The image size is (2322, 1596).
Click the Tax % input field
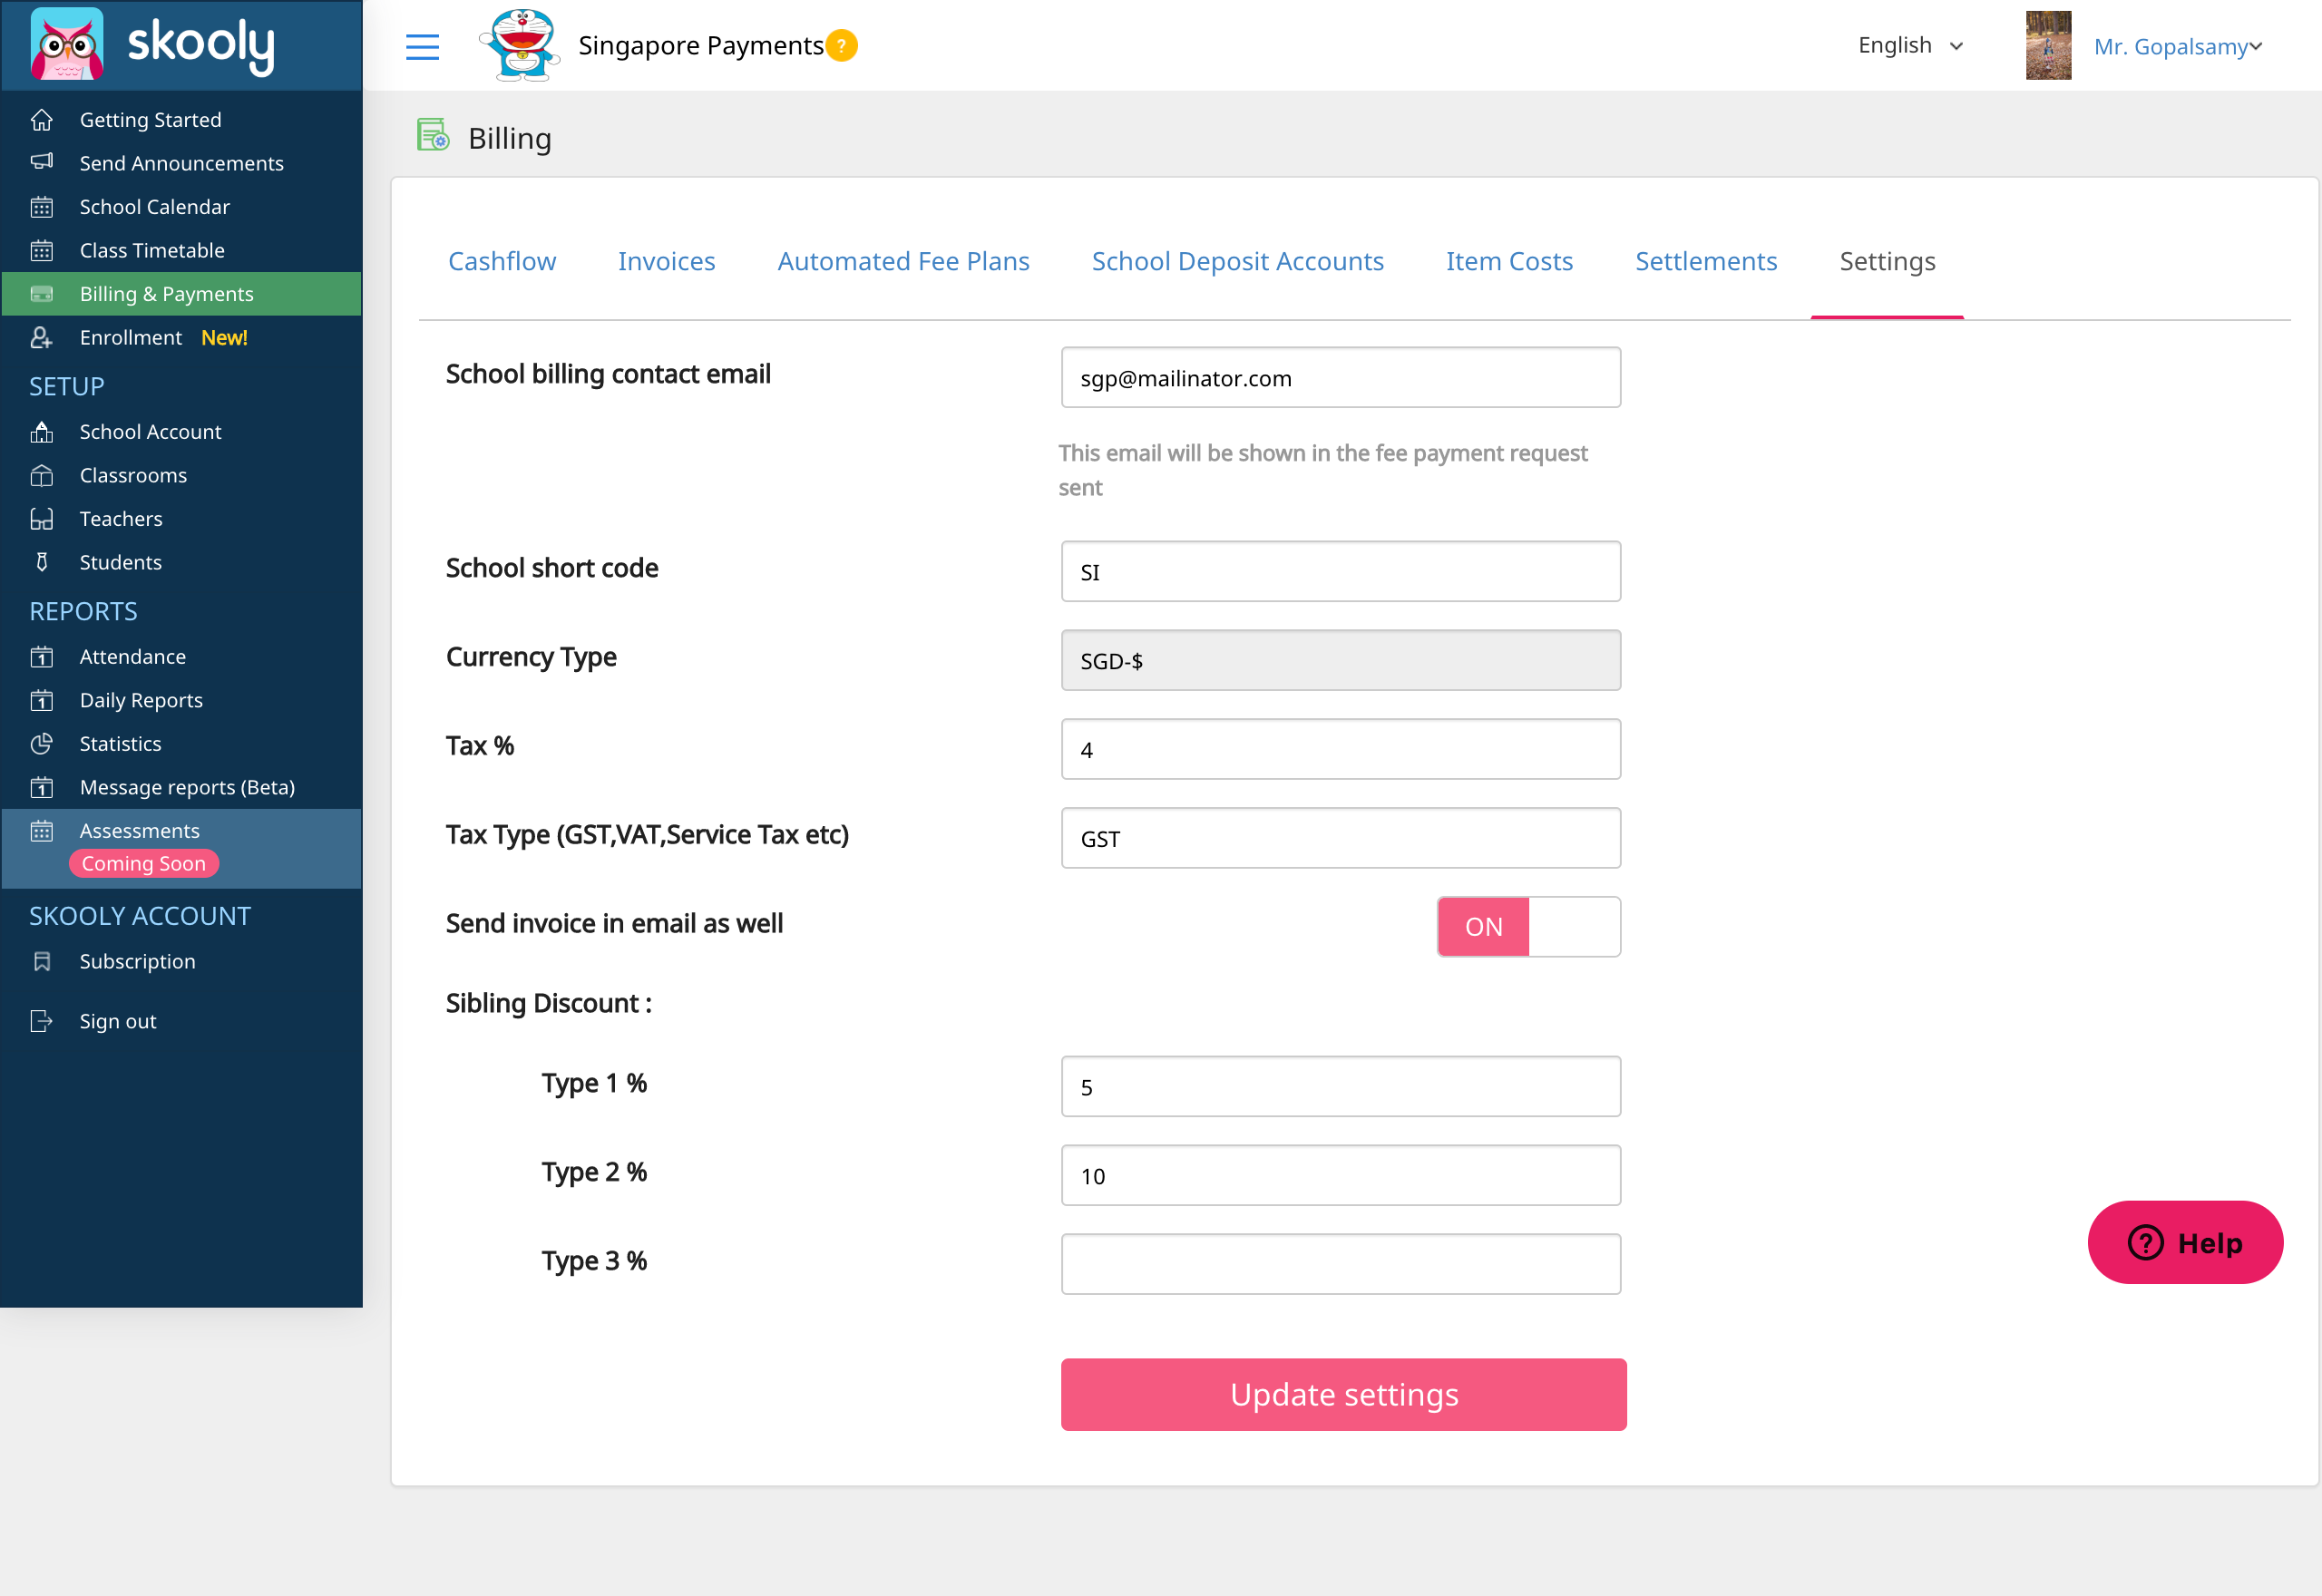click(1340, 750)
